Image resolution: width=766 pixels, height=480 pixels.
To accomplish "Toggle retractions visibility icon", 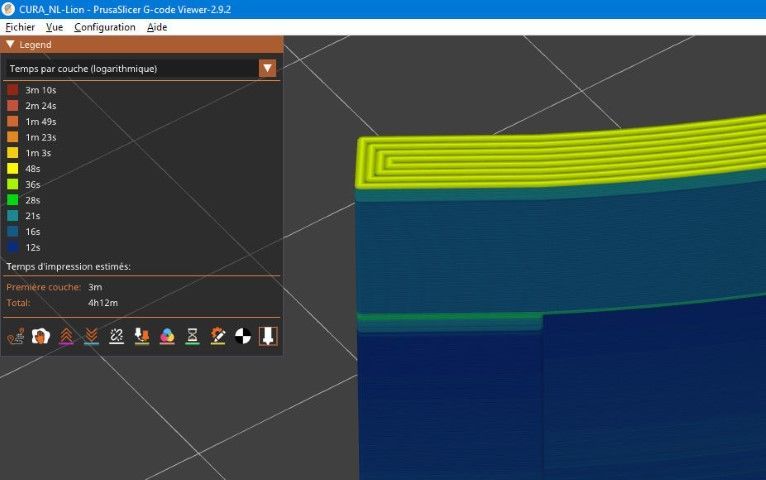I will tap(66, 336).
